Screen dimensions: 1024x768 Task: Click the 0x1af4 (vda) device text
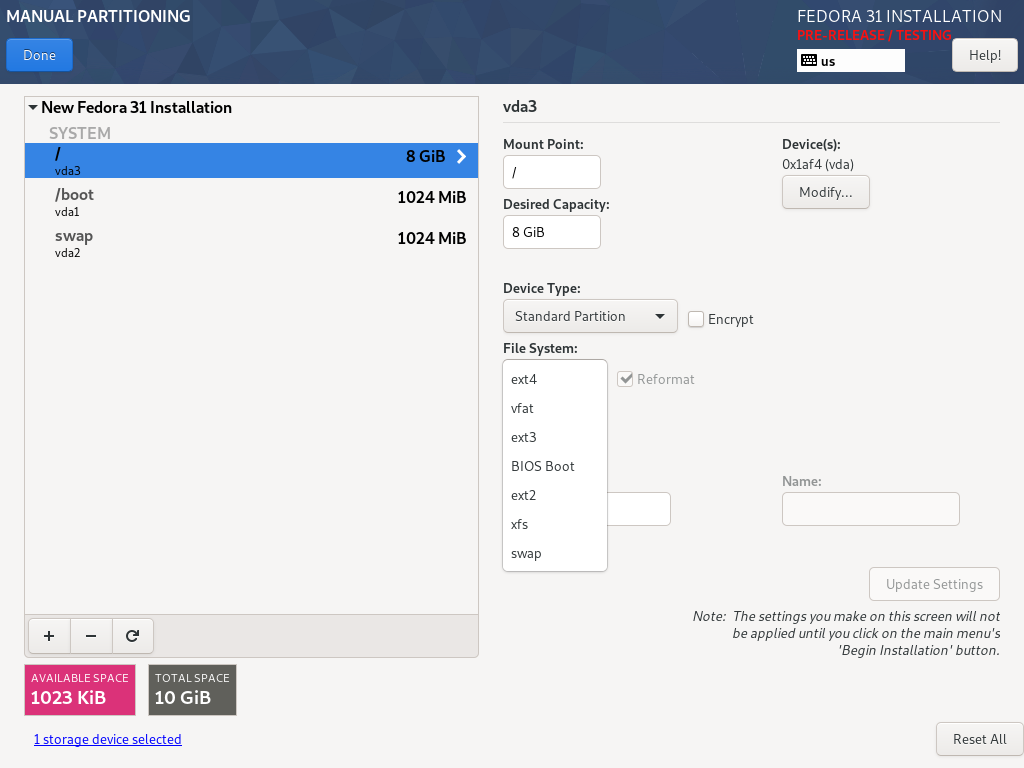[818, 165]
